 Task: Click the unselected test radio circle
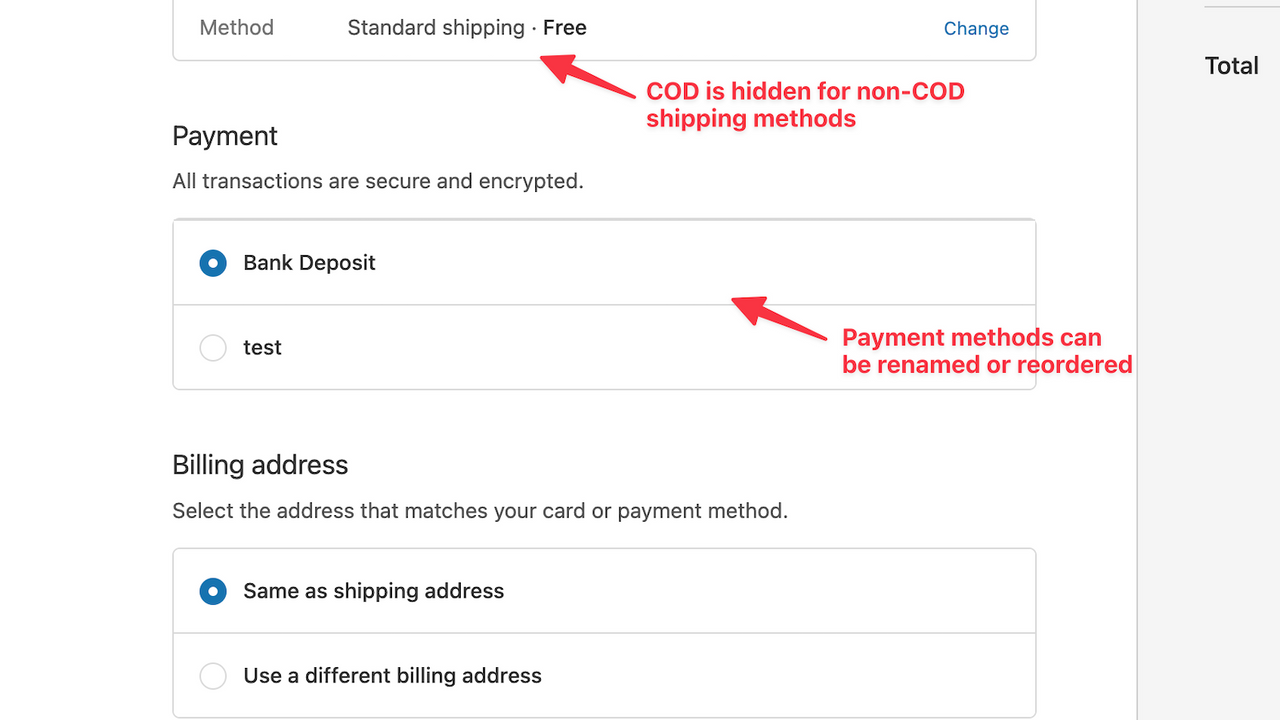pos(213,347)
